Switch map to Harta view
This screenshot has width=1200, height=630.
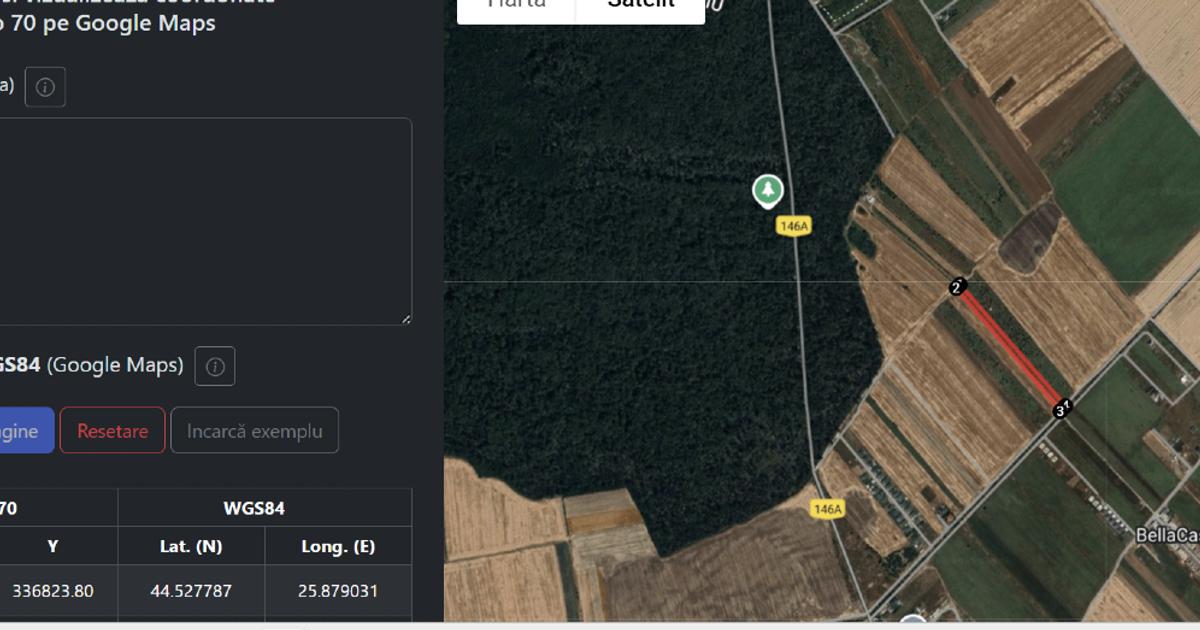(517, 6)
